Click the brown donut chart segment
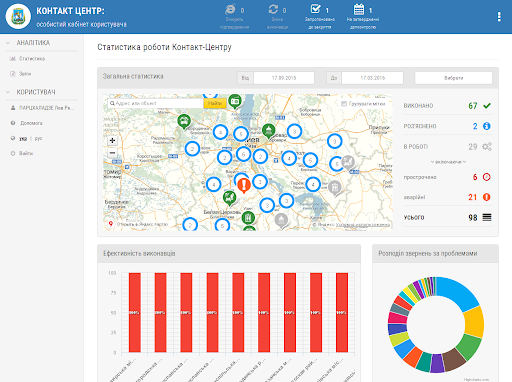Image resolution: width=512 pixels, height=382 pixels. (x=454, y=360)
